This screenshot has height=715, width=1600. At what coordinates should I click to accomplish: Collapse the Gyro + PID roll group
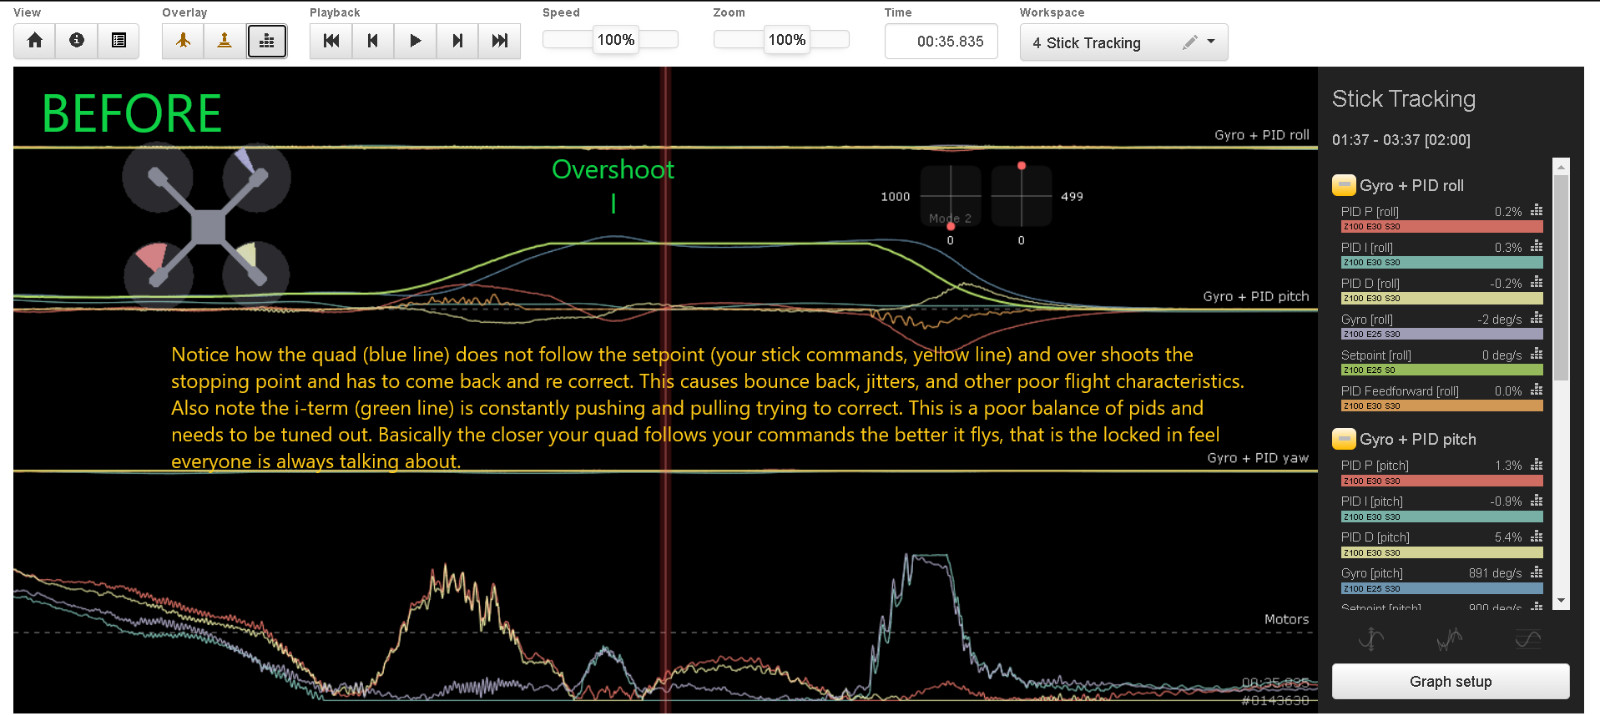pos(1344,185)
